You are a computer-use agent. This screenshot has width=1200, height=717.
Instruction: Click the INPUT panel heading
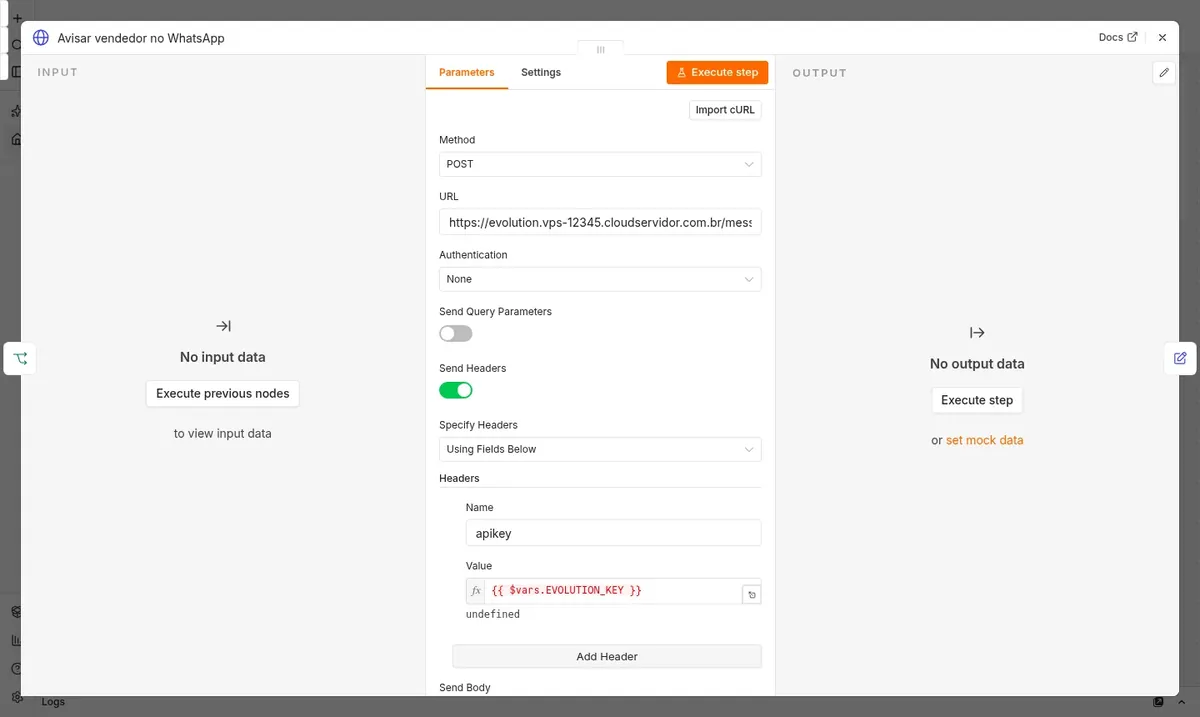coord(58,72)
